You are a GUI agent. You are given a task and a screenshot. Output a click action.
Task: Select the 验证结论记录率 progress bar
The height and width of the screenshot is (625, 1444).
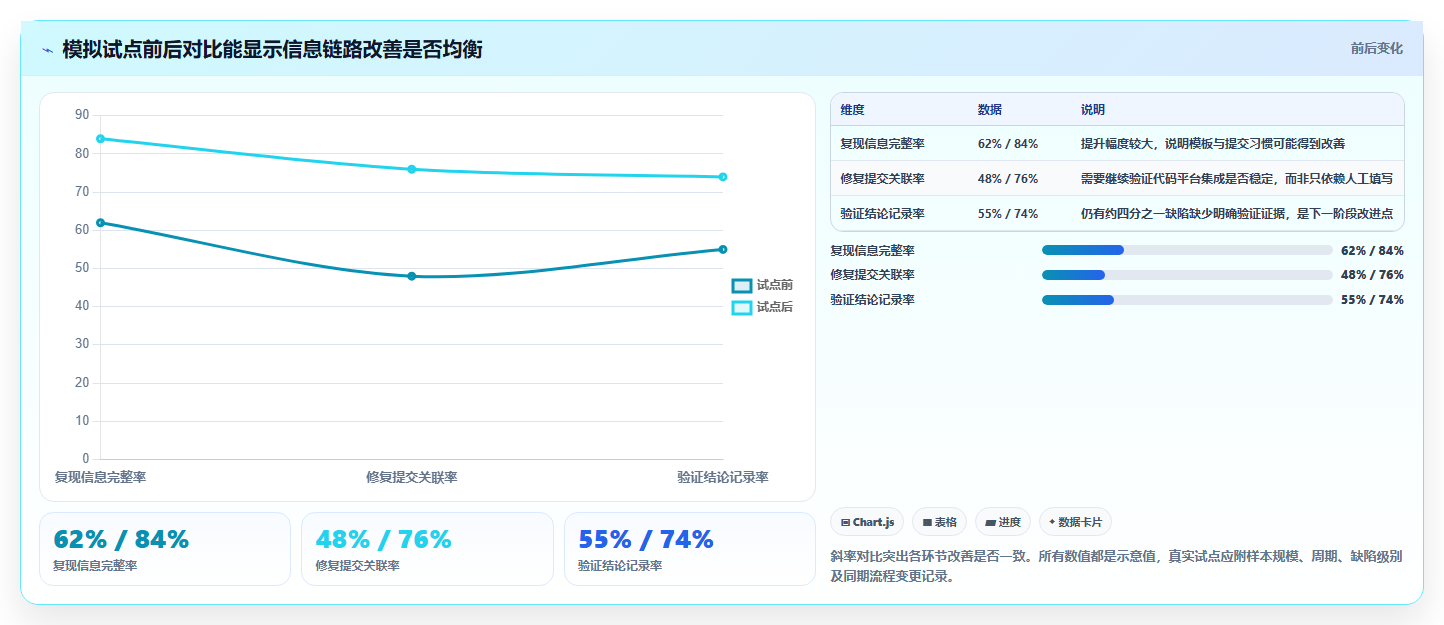click(1187, 300)
